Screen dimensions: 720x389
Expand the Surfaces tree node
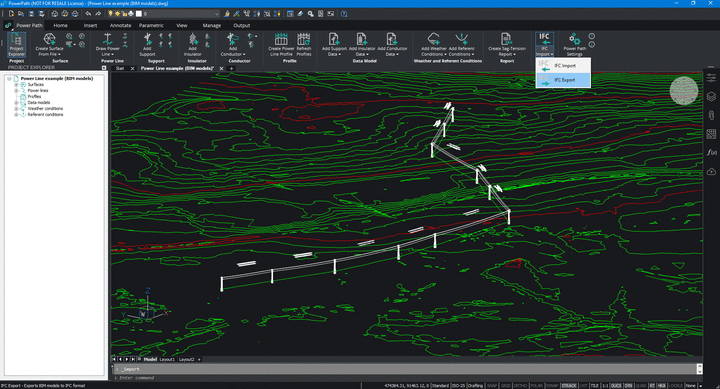[x=16, y=85]
